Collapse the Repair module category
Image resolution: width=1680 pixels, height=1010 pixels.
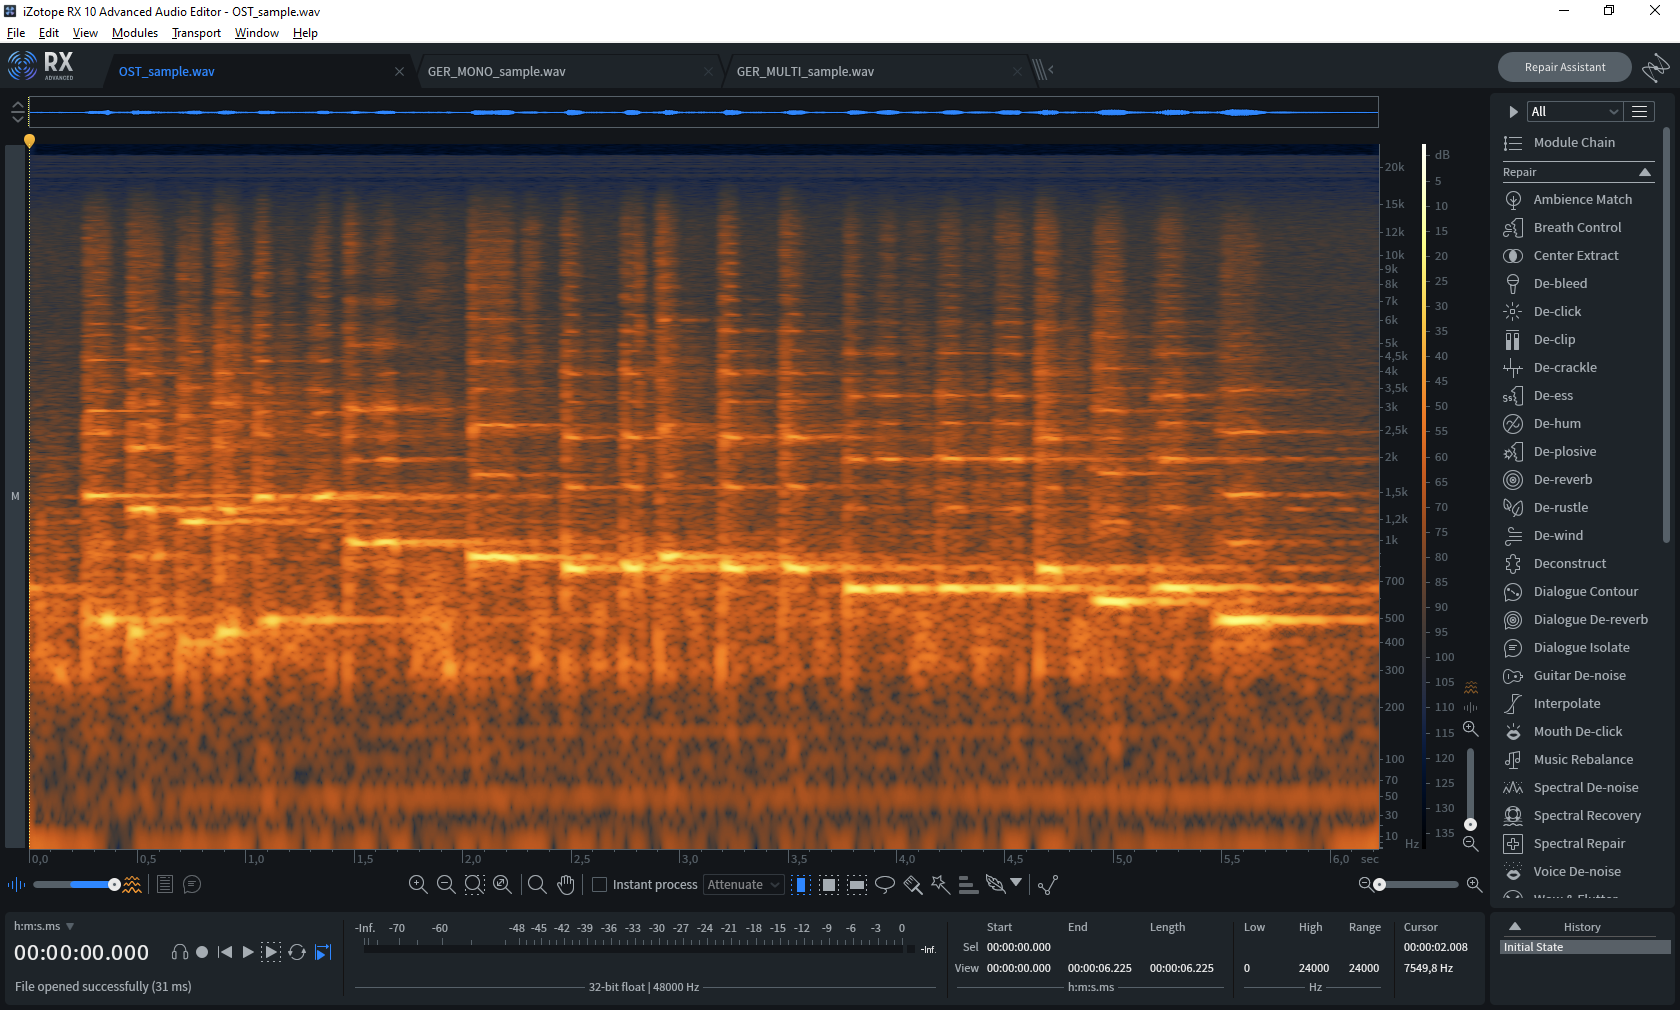click(x=1645, y=172)
